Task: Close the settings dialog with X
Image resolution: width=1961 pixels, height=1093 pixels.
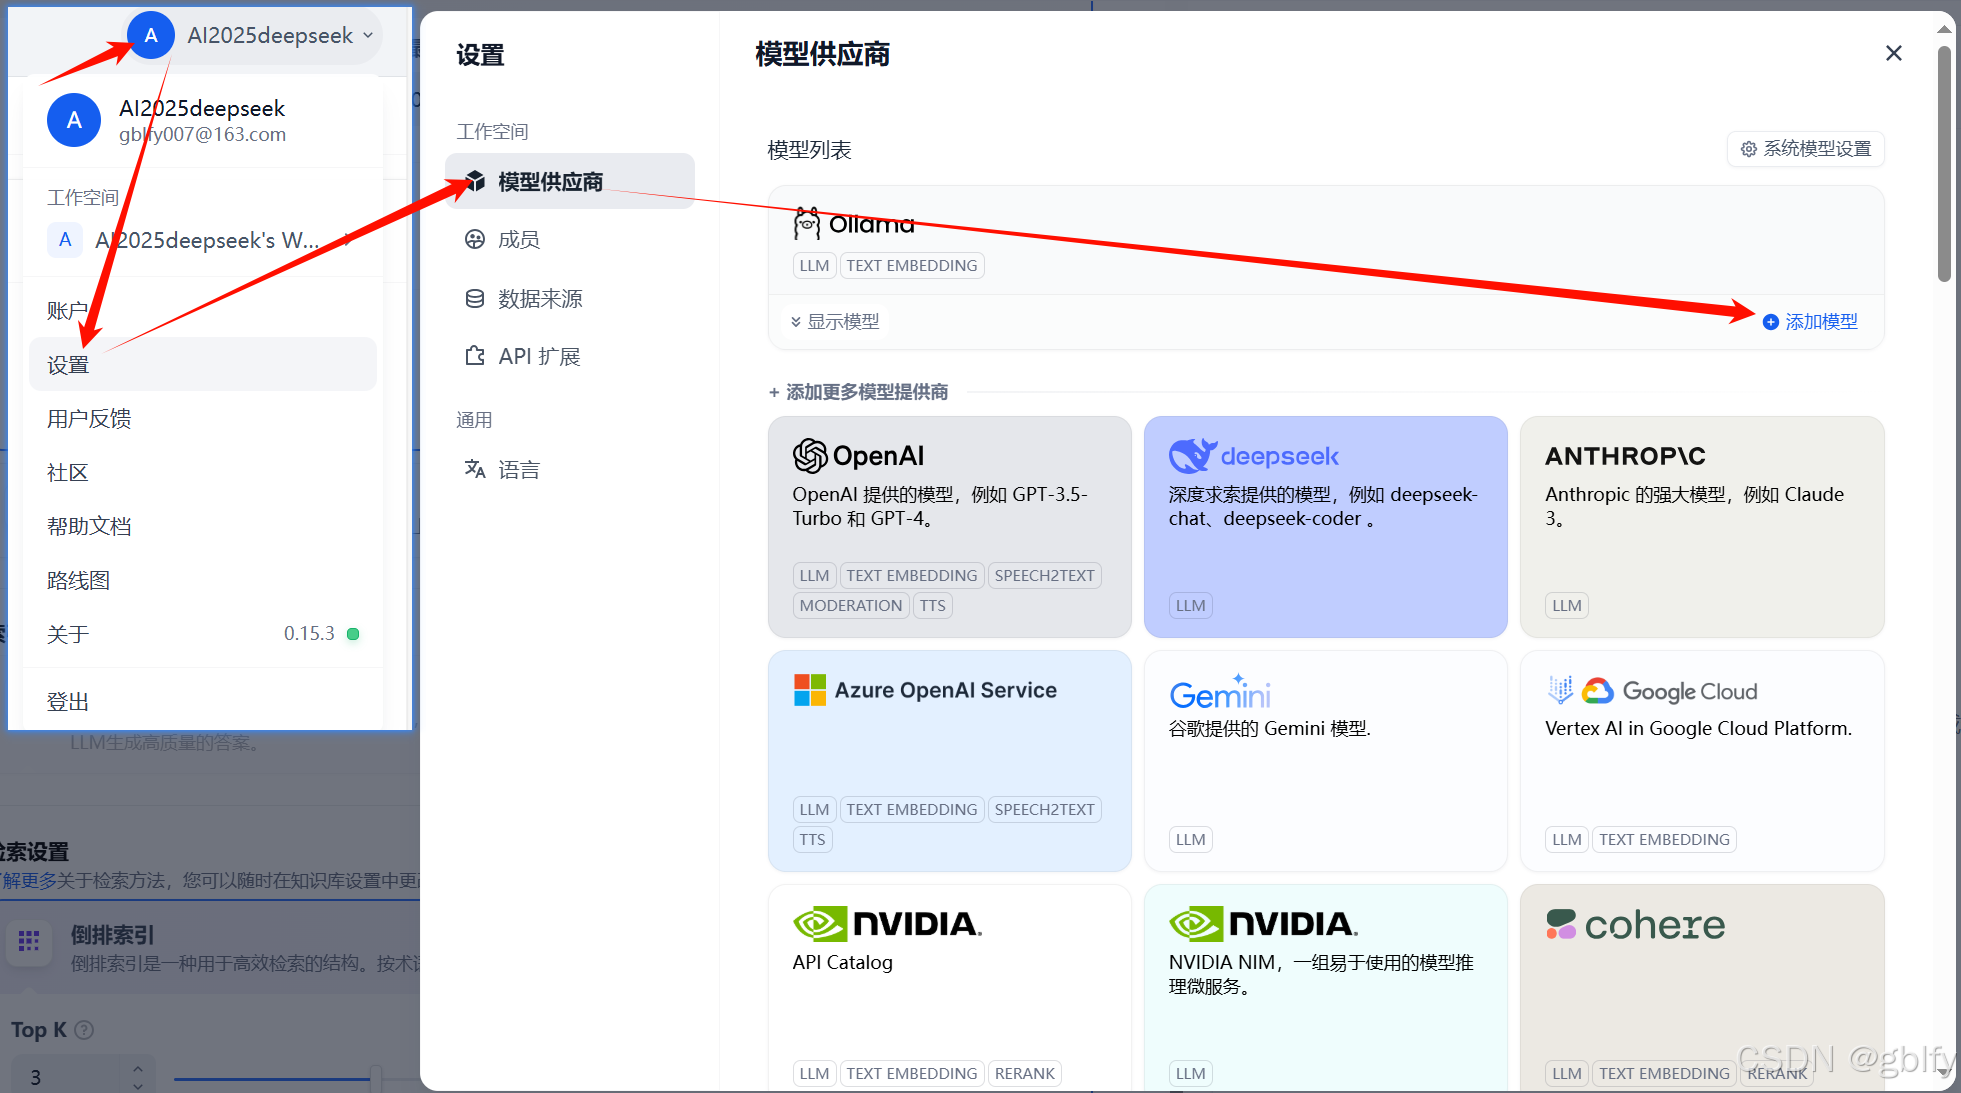Action: coord(1894,53)
